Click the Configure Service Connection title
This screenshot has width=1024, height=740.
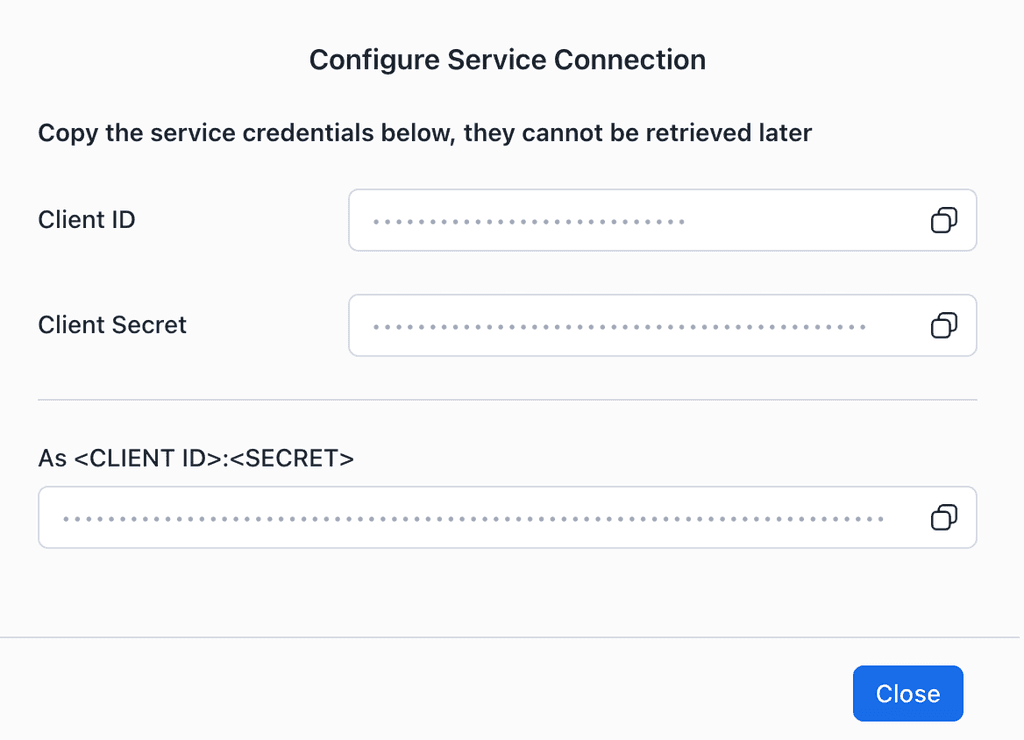507,60
